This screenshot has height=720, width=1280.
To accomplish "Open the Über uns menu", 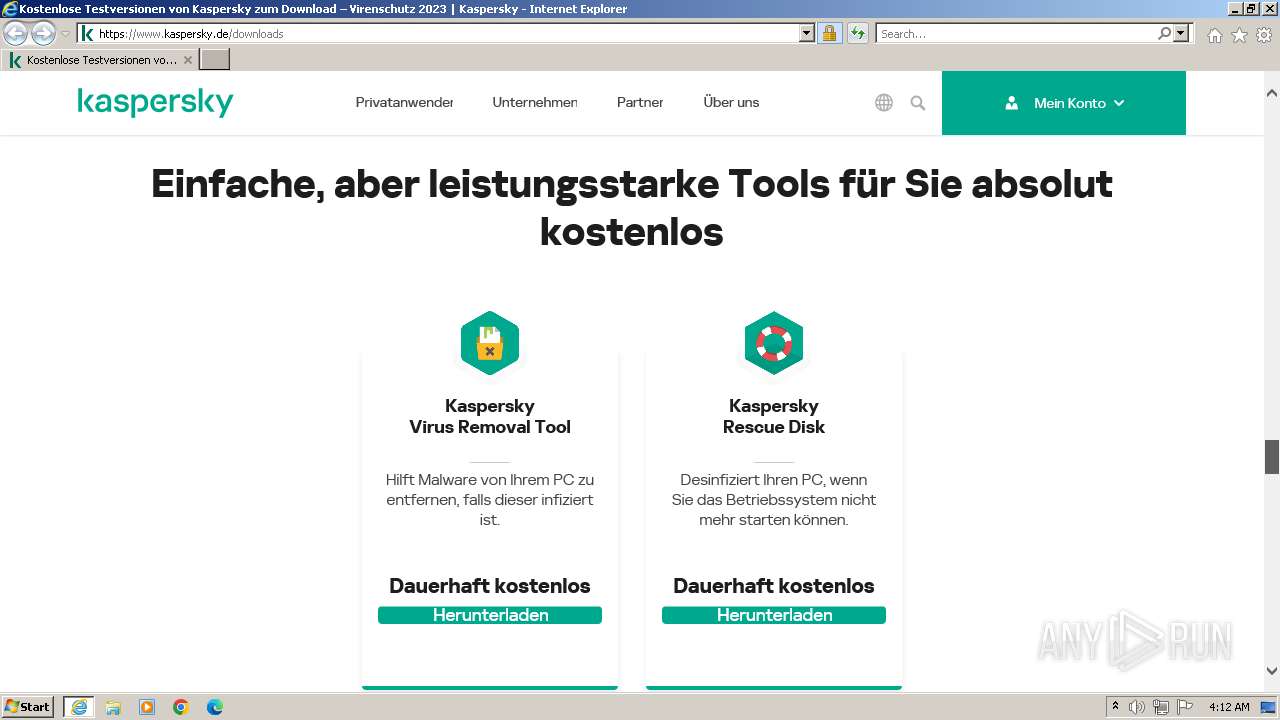I will 731,102.
